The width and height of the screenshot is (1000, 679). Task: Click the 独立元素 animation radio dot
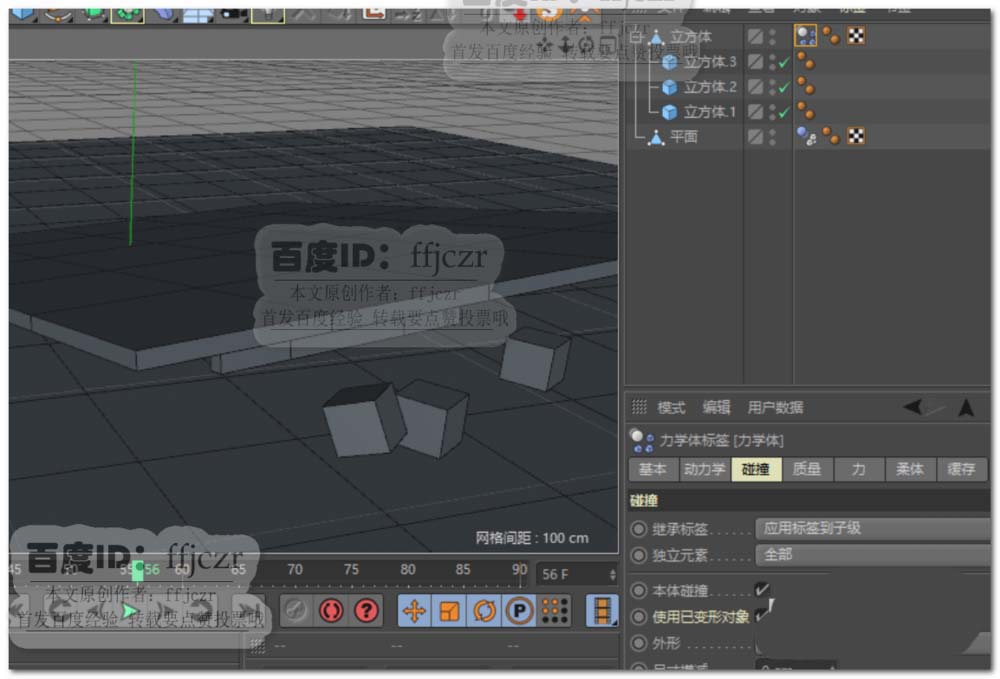click(638, 555)
